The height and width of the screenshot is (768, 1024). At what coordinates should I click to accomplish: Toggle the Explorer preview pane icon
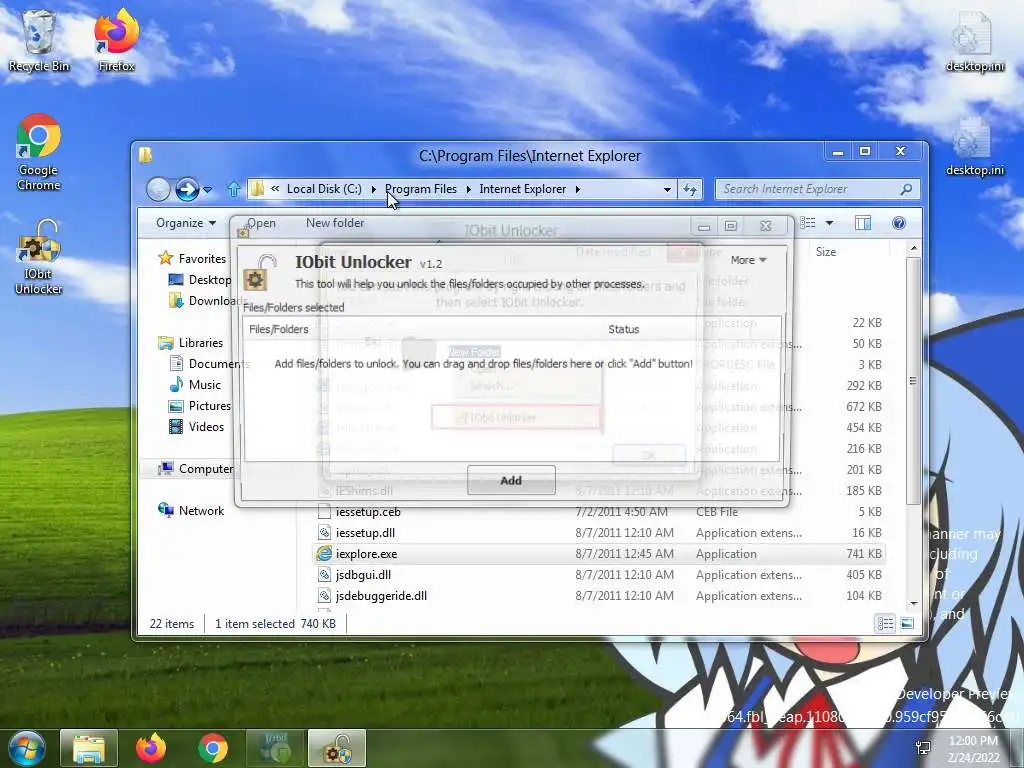pos(863,223)
